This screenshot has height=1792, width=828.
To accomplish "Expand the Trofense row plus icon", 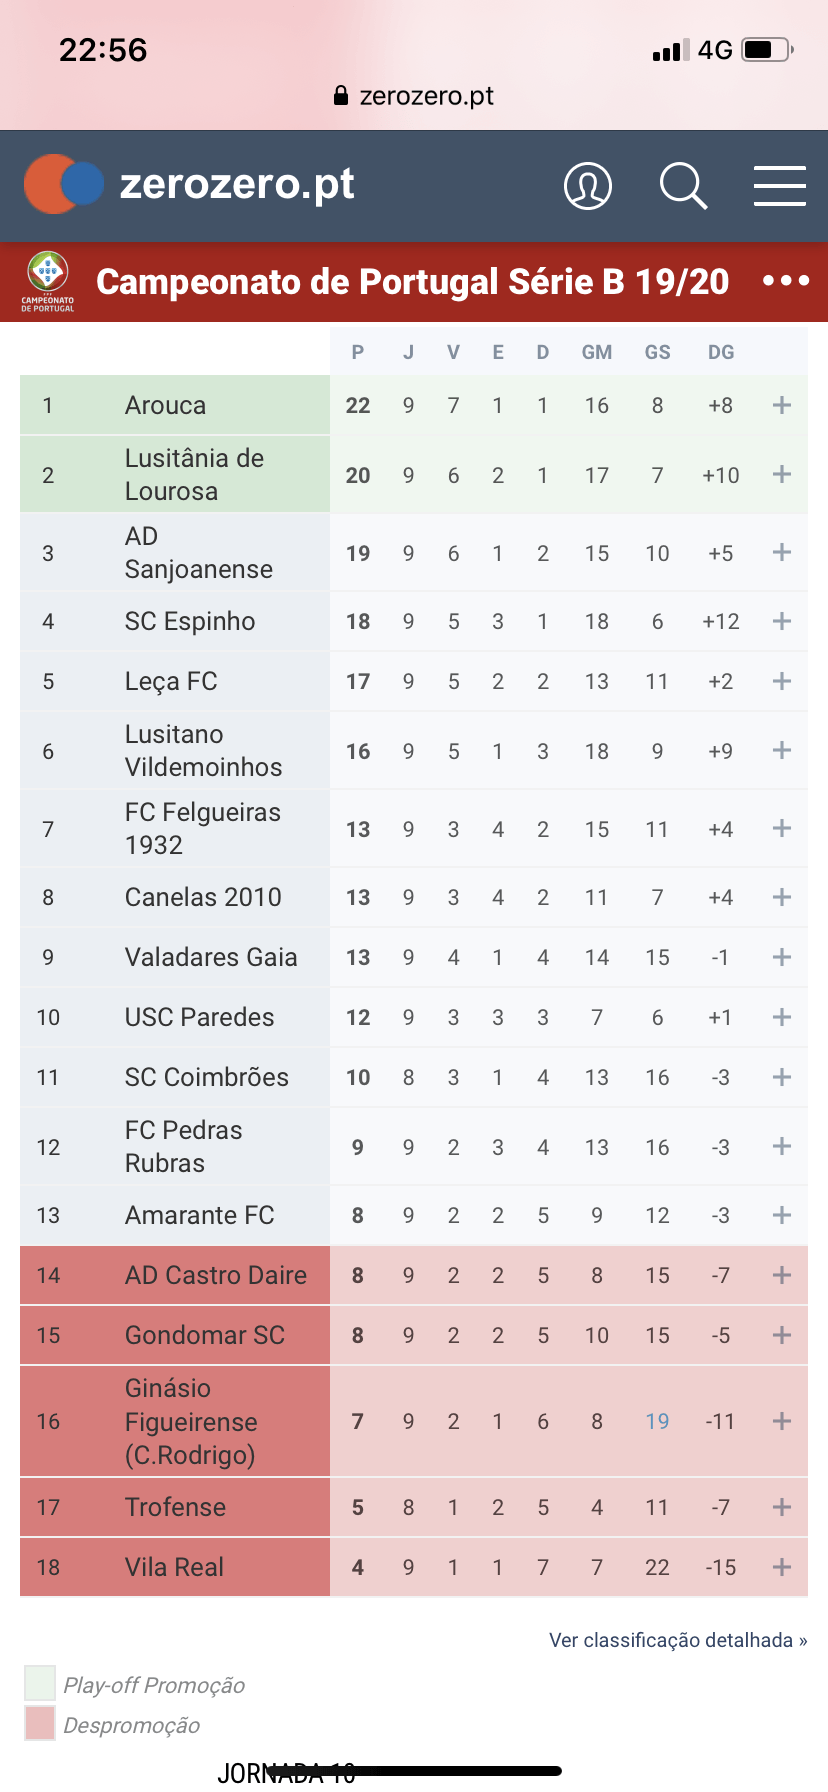I will point(782,1507).
